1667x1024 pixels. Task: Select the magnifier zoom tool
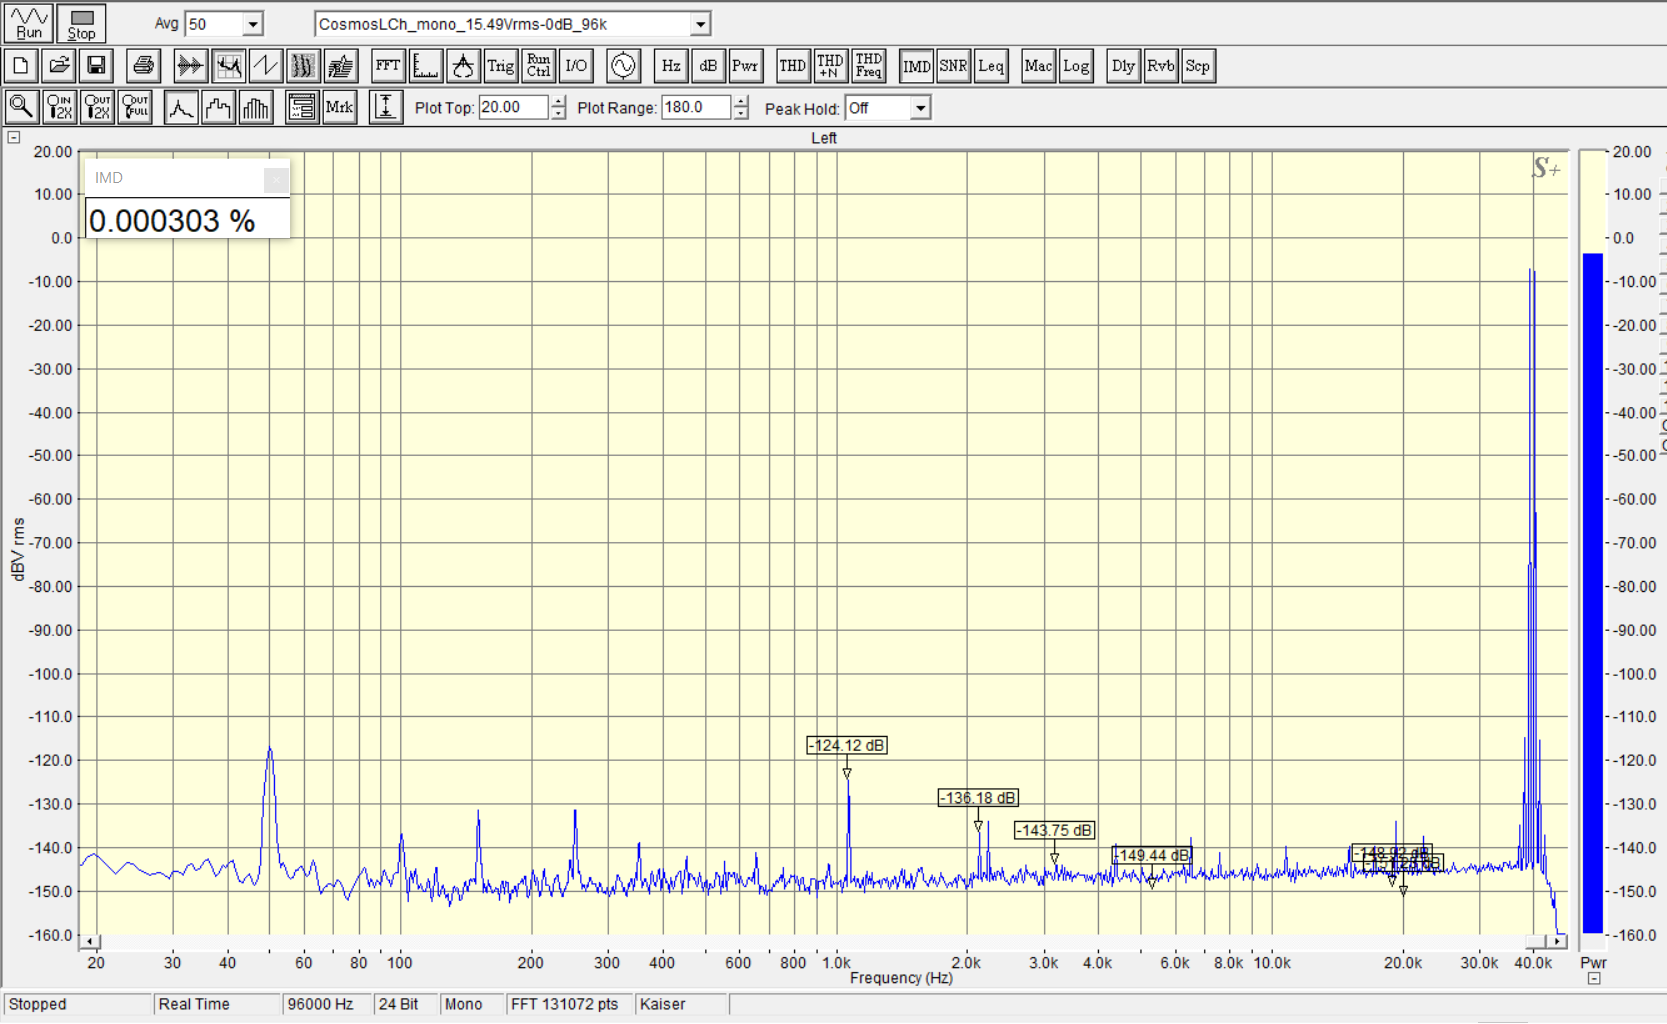pyautogui.click(x=21, y=107)
